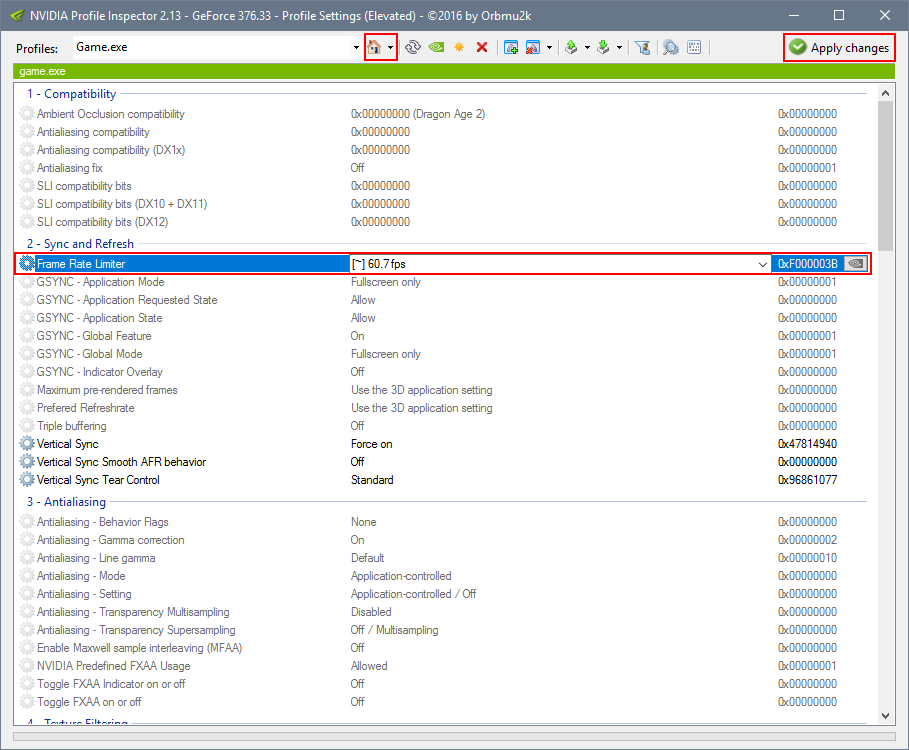This screenshot has height=750, width=909.
Task: Click the scrollbar down arrow of settings list
Action: coord(885,716)
